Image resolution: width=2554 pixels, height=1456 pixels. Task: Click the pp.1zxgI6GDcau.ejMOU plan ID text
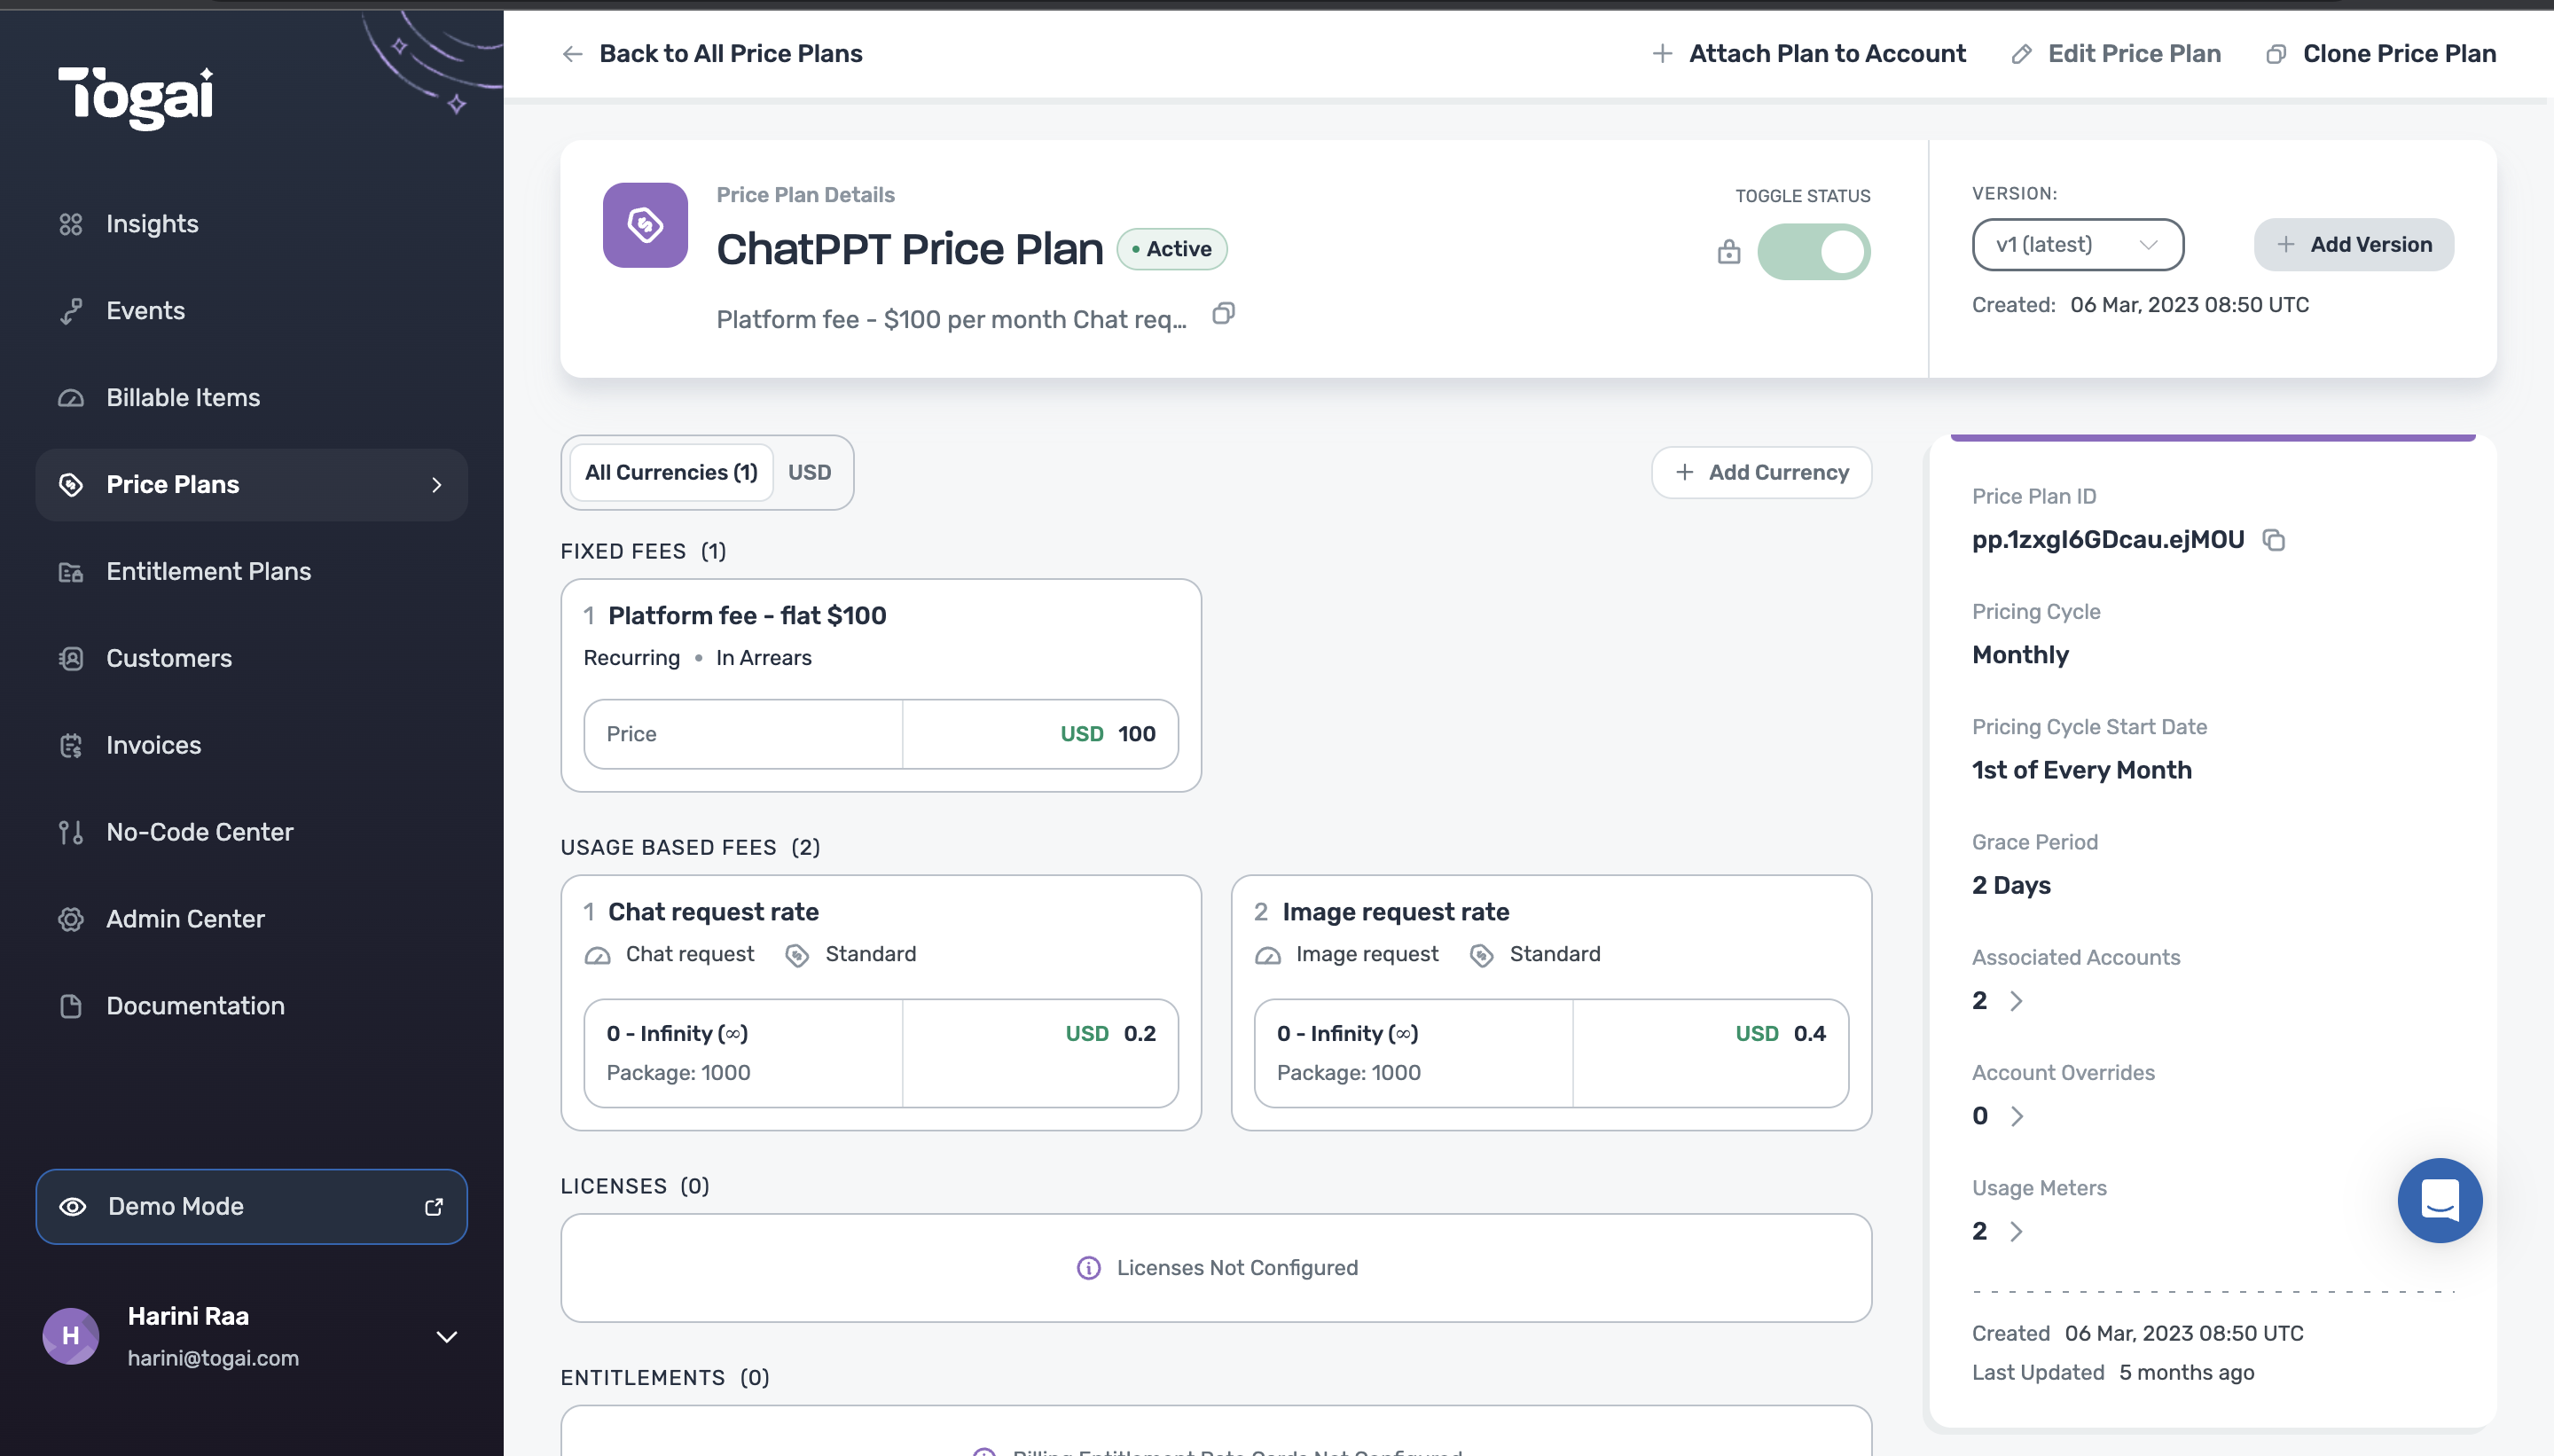coord(2108,540)
